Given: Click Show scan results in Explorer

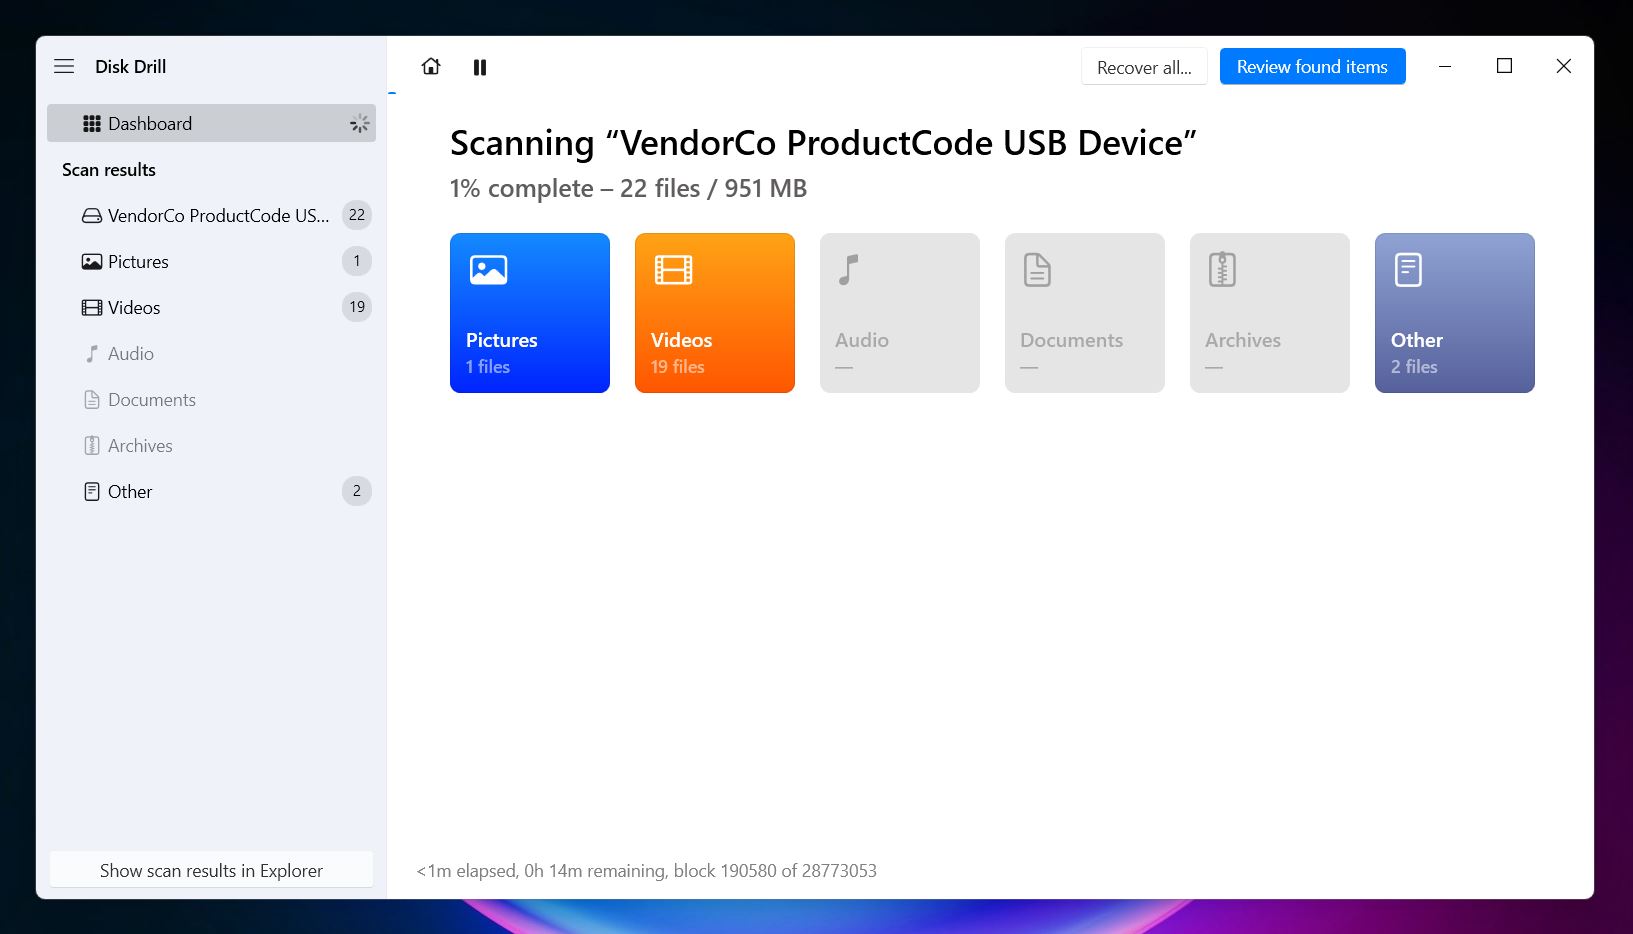Looking at the screenshot, I should tap(211, 870).
